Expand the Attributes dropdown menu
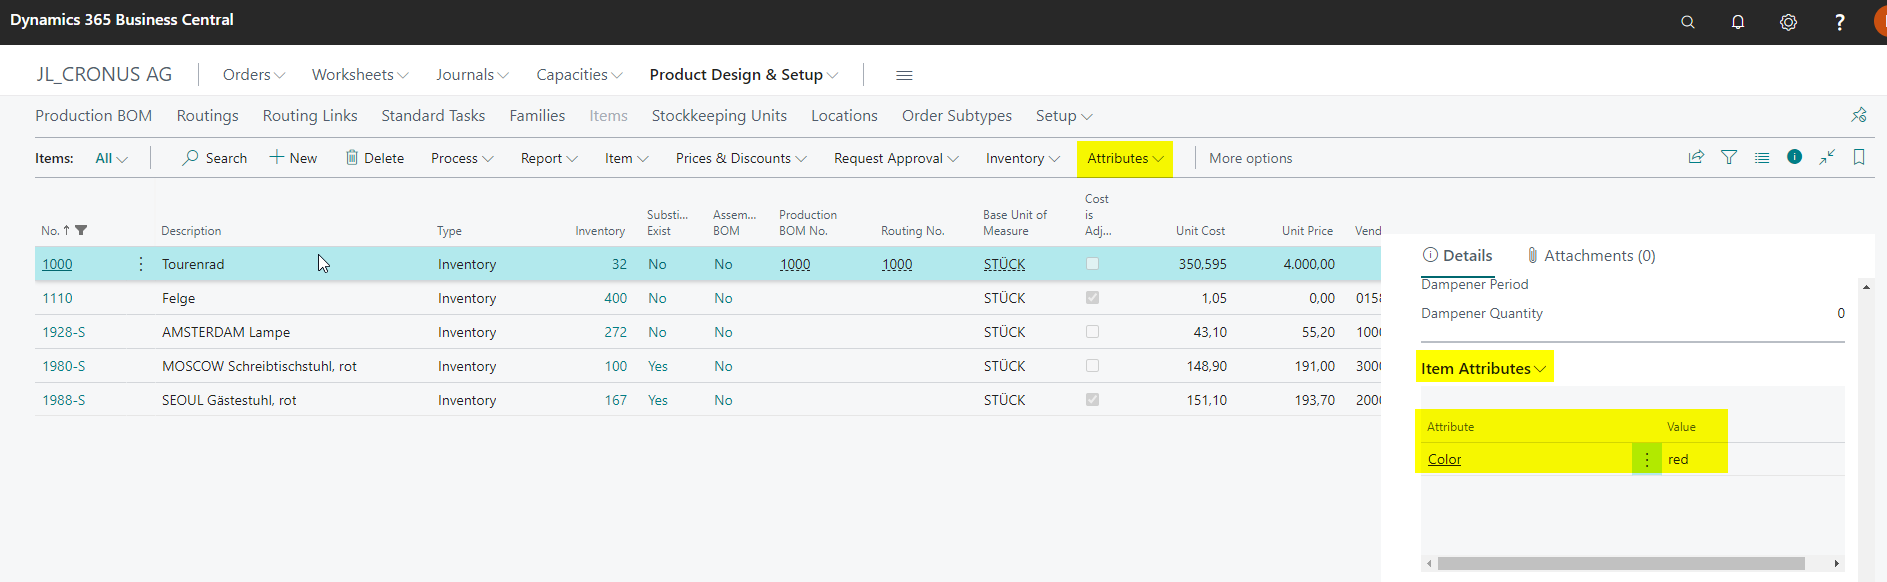Image resolution: width=1887 pixels, height=582 pixels. pos(1125,158)
